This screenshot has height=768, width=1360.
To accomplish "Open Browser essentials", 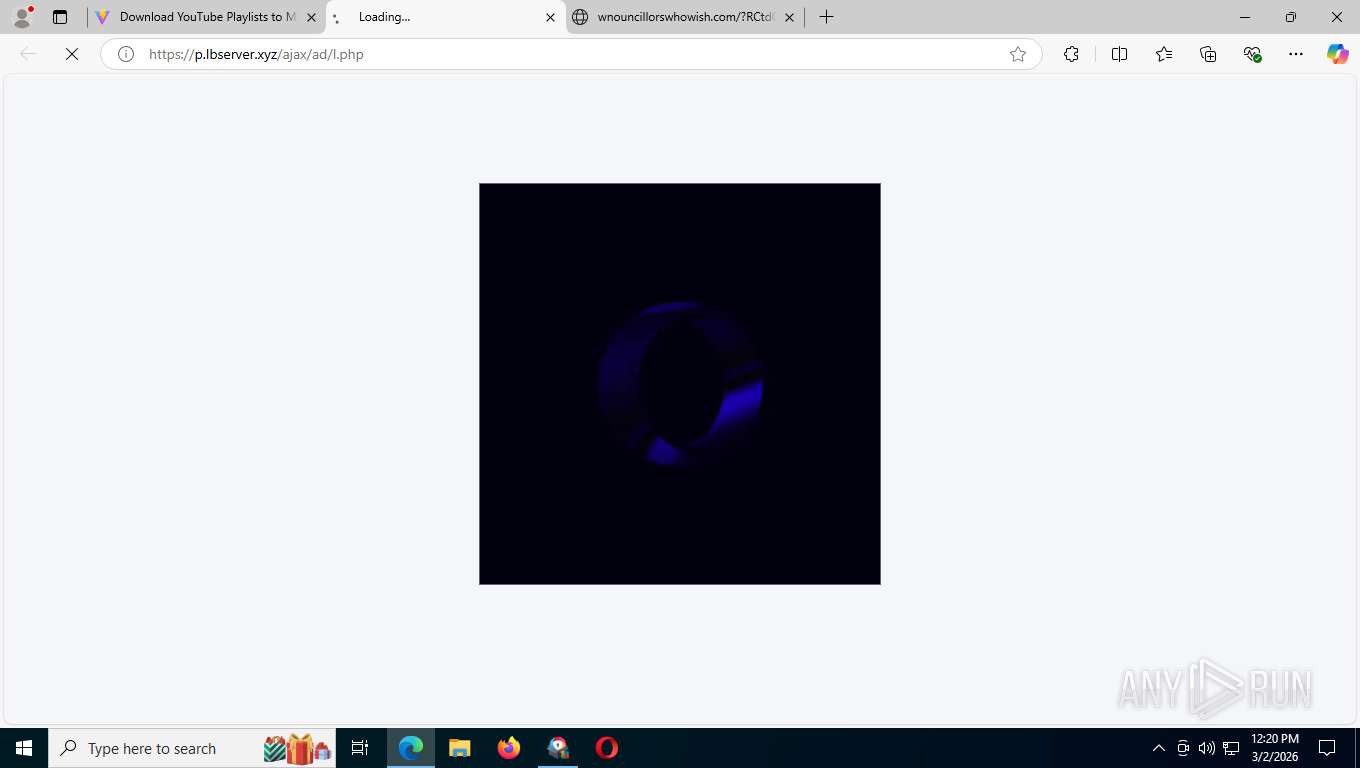I will pos(1252,54).
